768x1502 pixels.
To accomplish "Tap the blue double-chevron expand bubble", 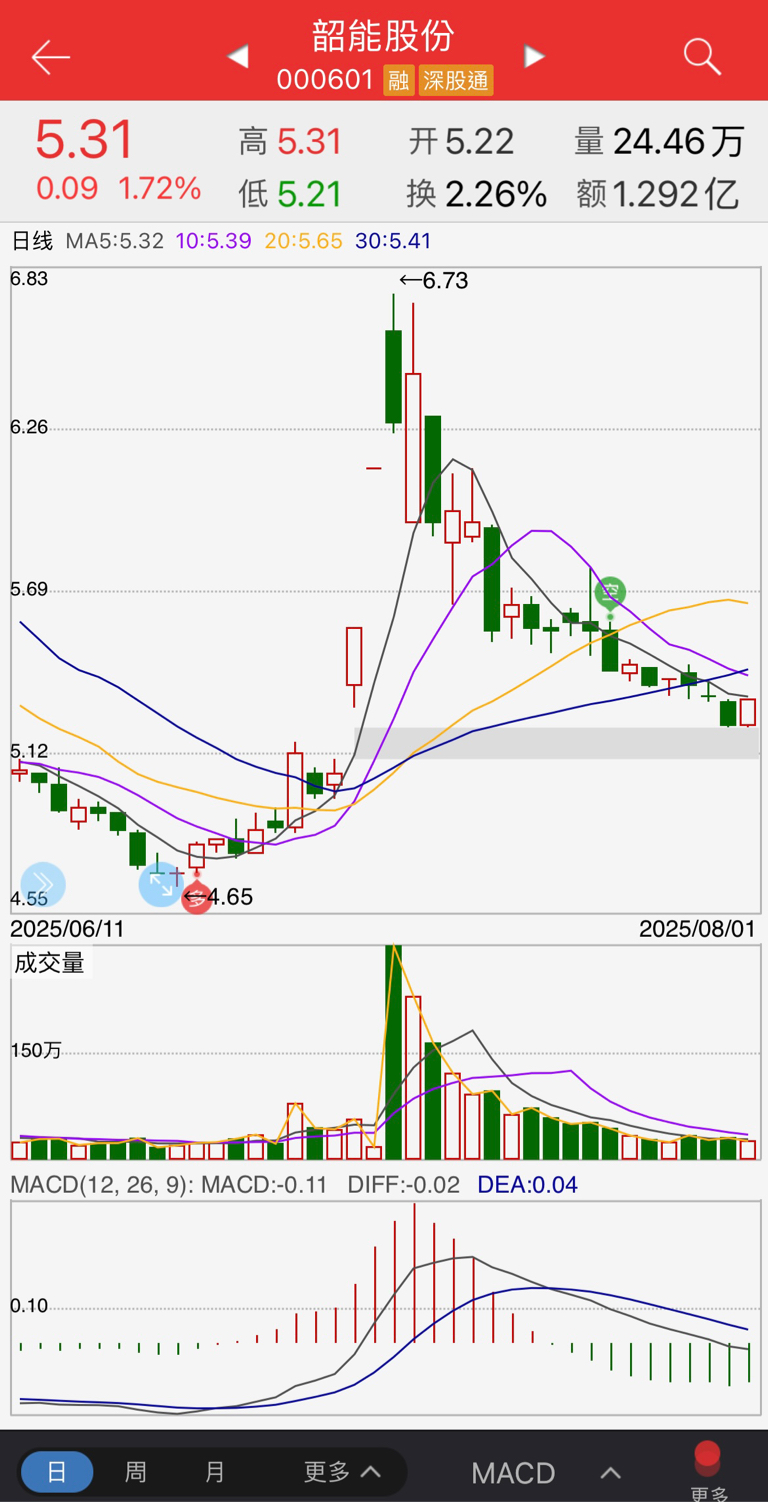I will (x=43, y=884).
